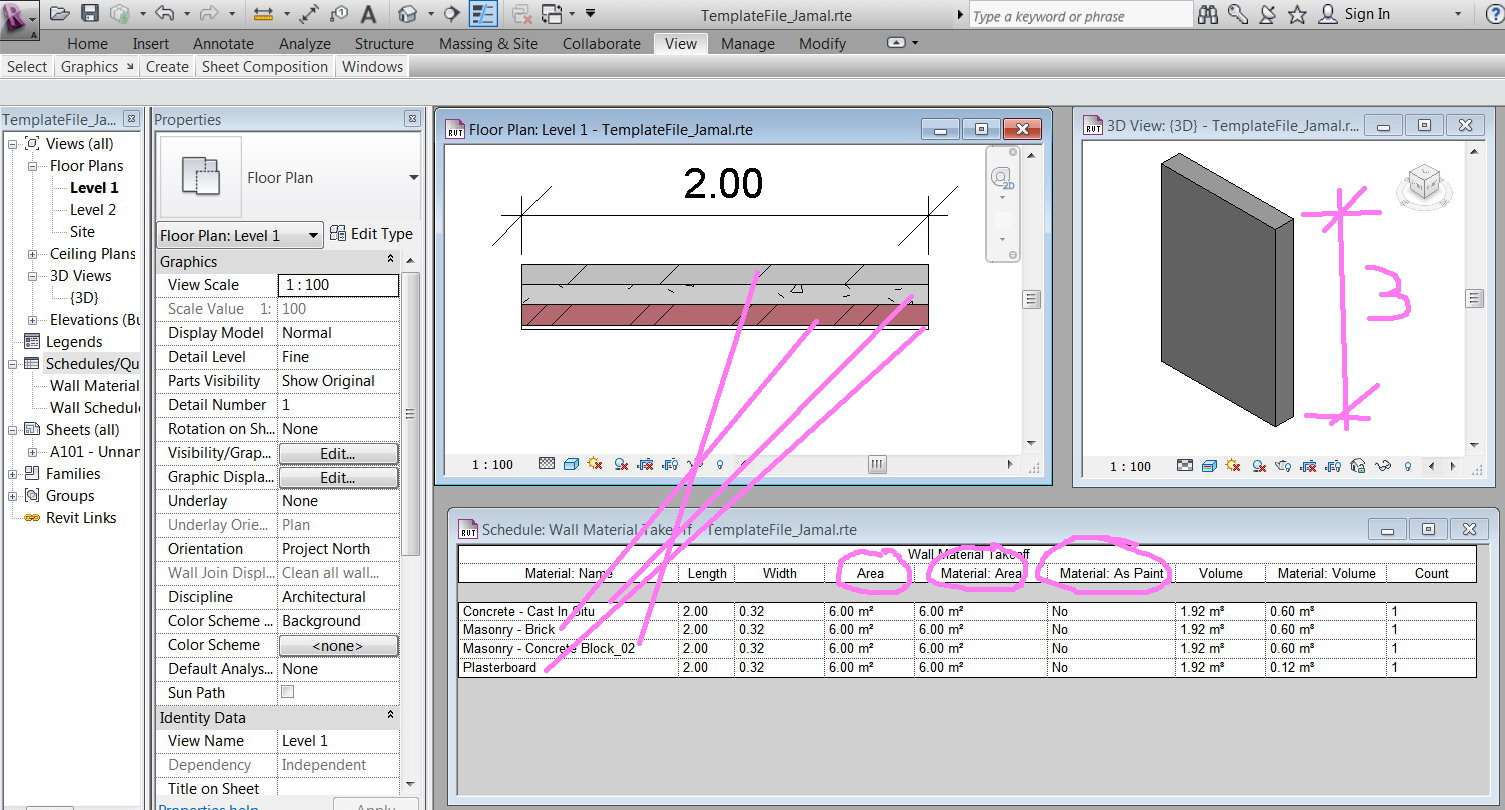Select the Measure Between Two References tool
This screenshot has height=810, width=1505.
[263, 14]
